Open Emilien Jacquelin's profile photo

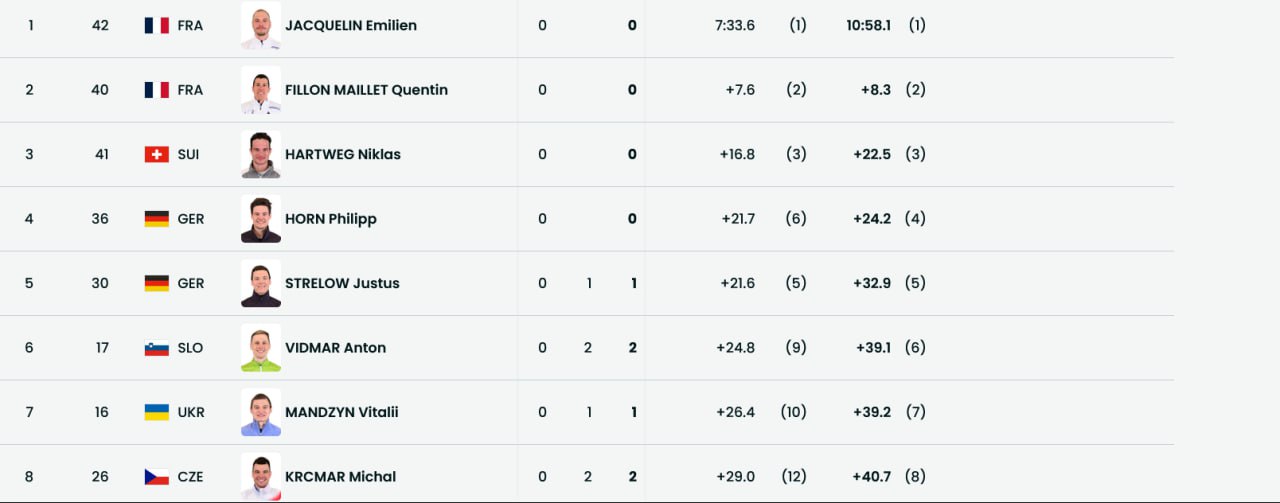pyautogui.click(x=261, y=26)
